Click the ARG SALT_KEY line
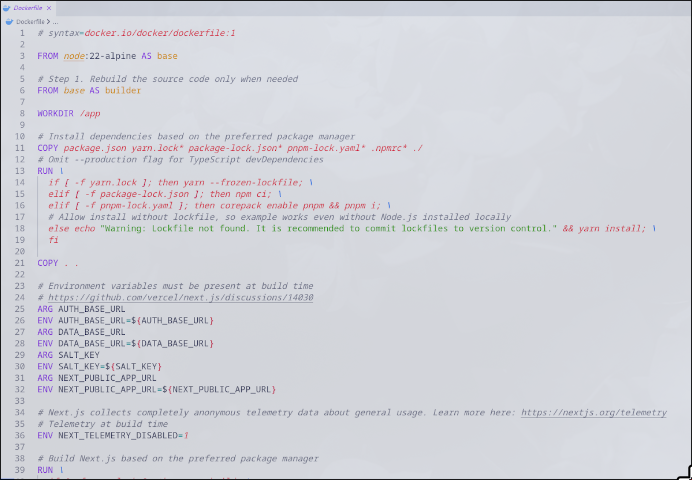This screenshot has height=480, width=692. (70, 355)
